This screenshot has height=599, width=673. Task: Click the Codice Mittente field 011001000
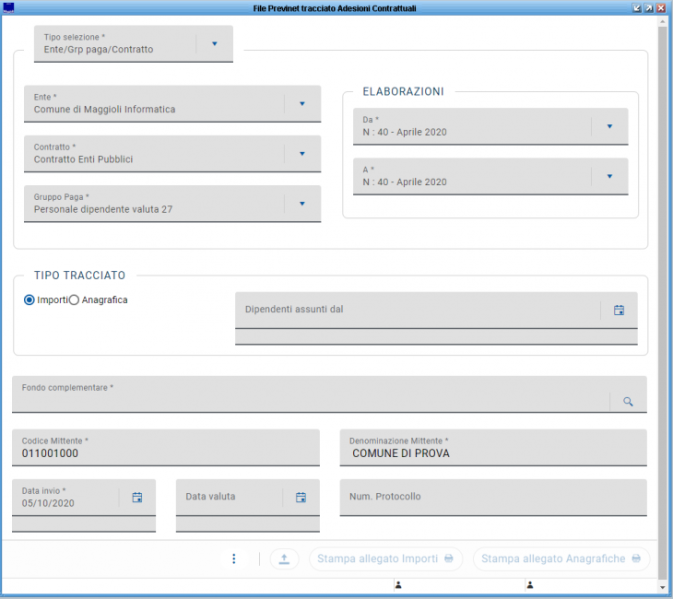click(x=166, y=448)
